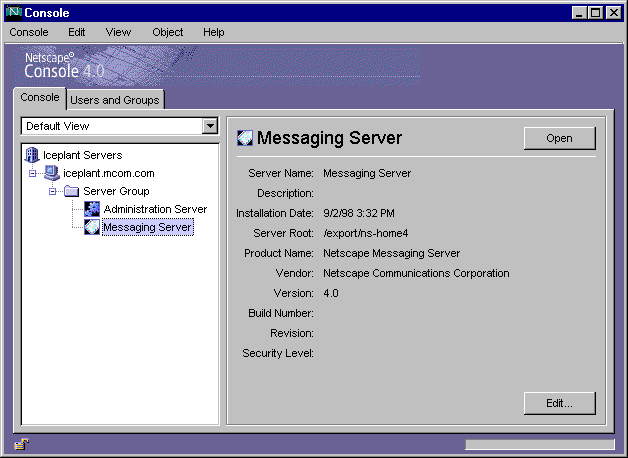The width and height of the screenshot is (628, 458).
Task: Click the Edit... button
Action: click(x=560, y=403)
